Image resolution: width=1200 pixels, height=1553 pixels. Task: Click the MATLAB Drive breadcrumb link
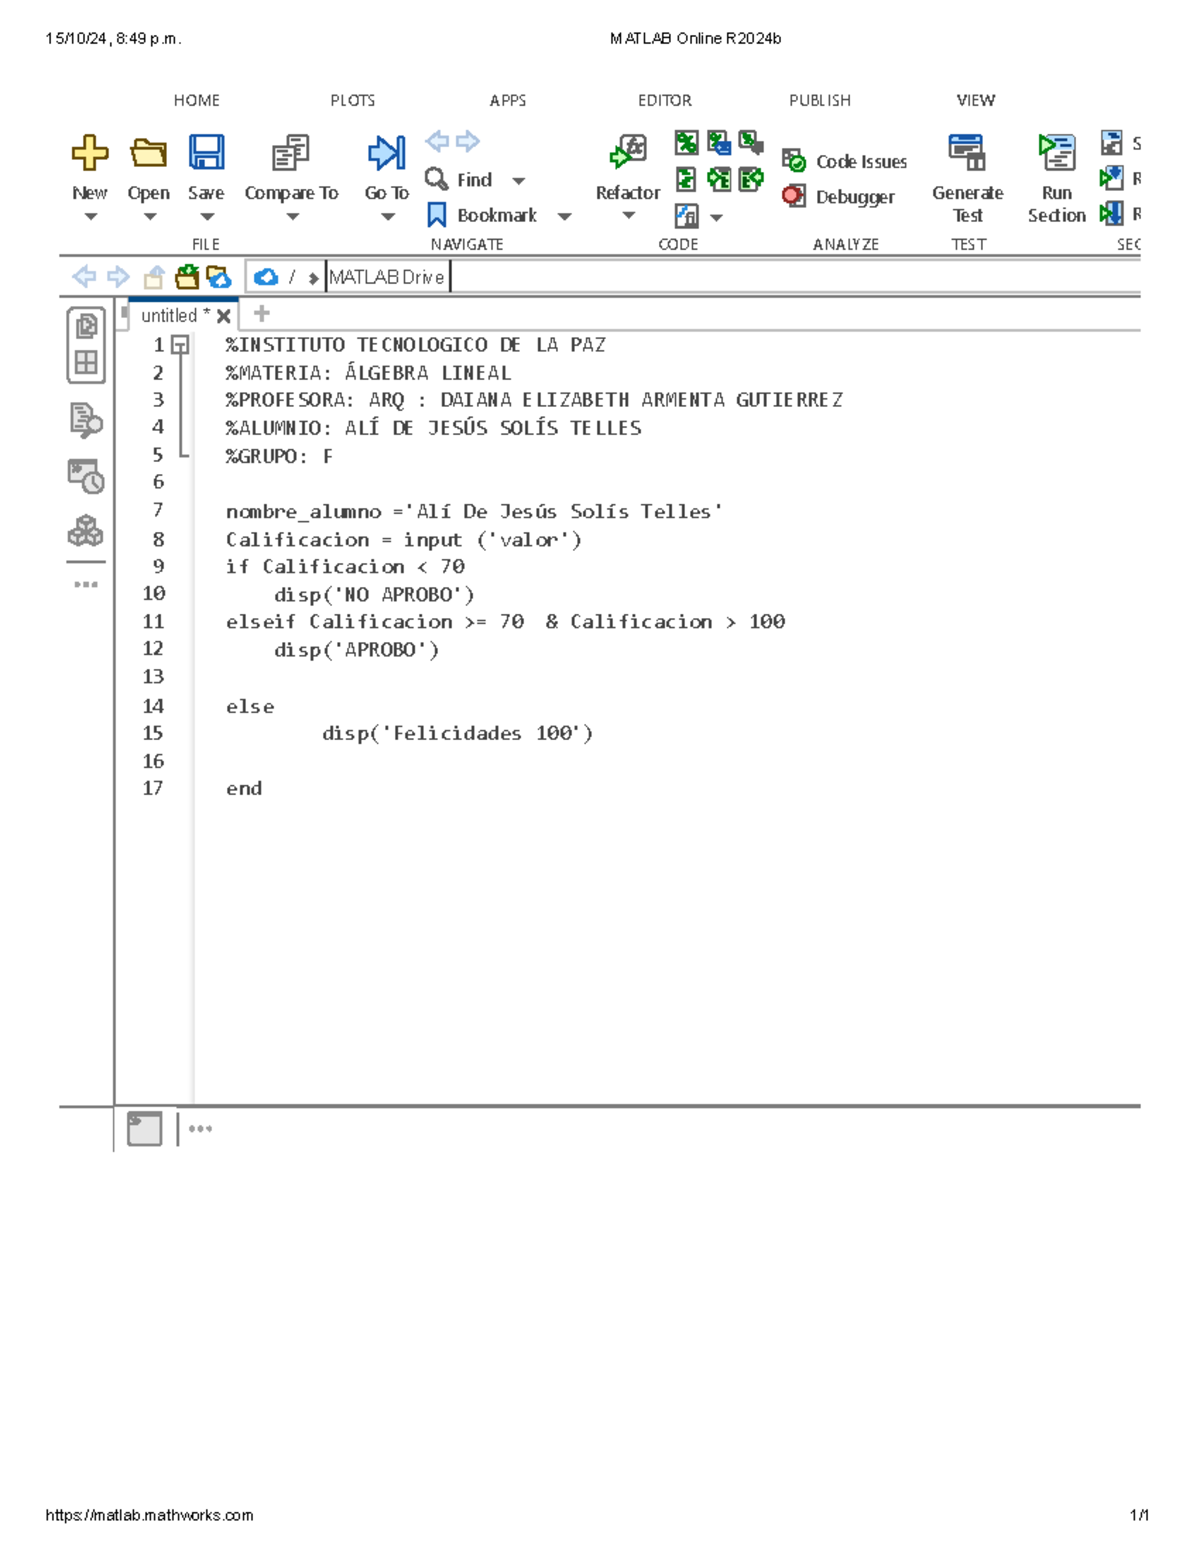[387, 277]
